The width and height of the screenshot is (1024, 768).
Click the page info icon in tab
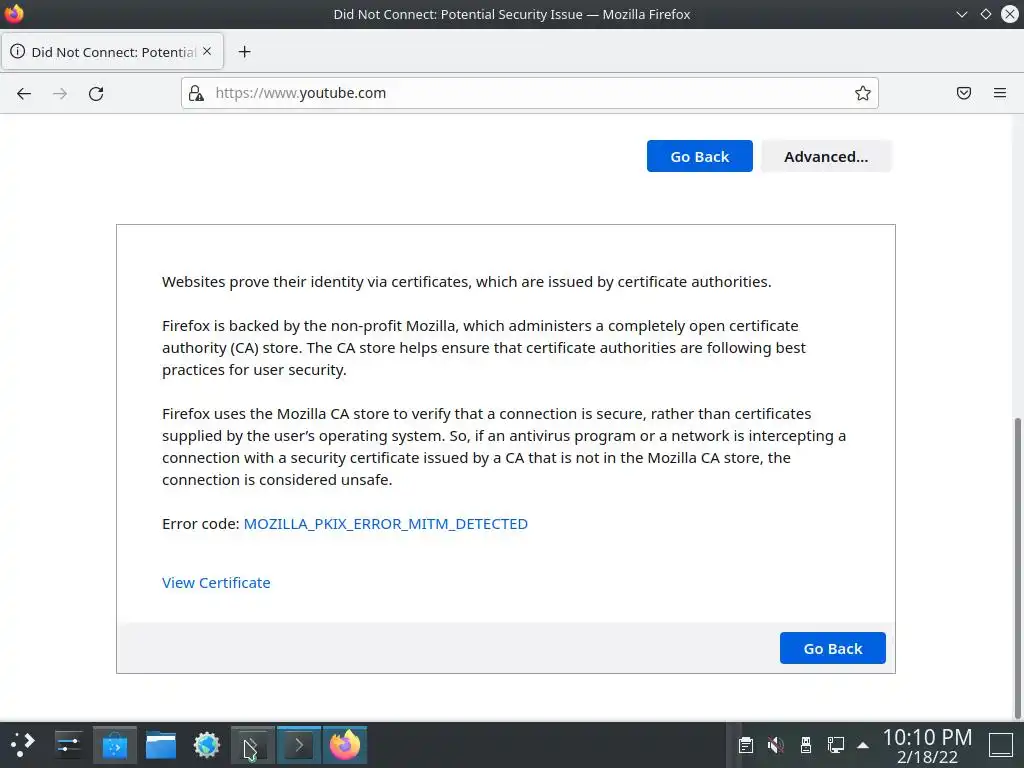[x=18, y=52]
